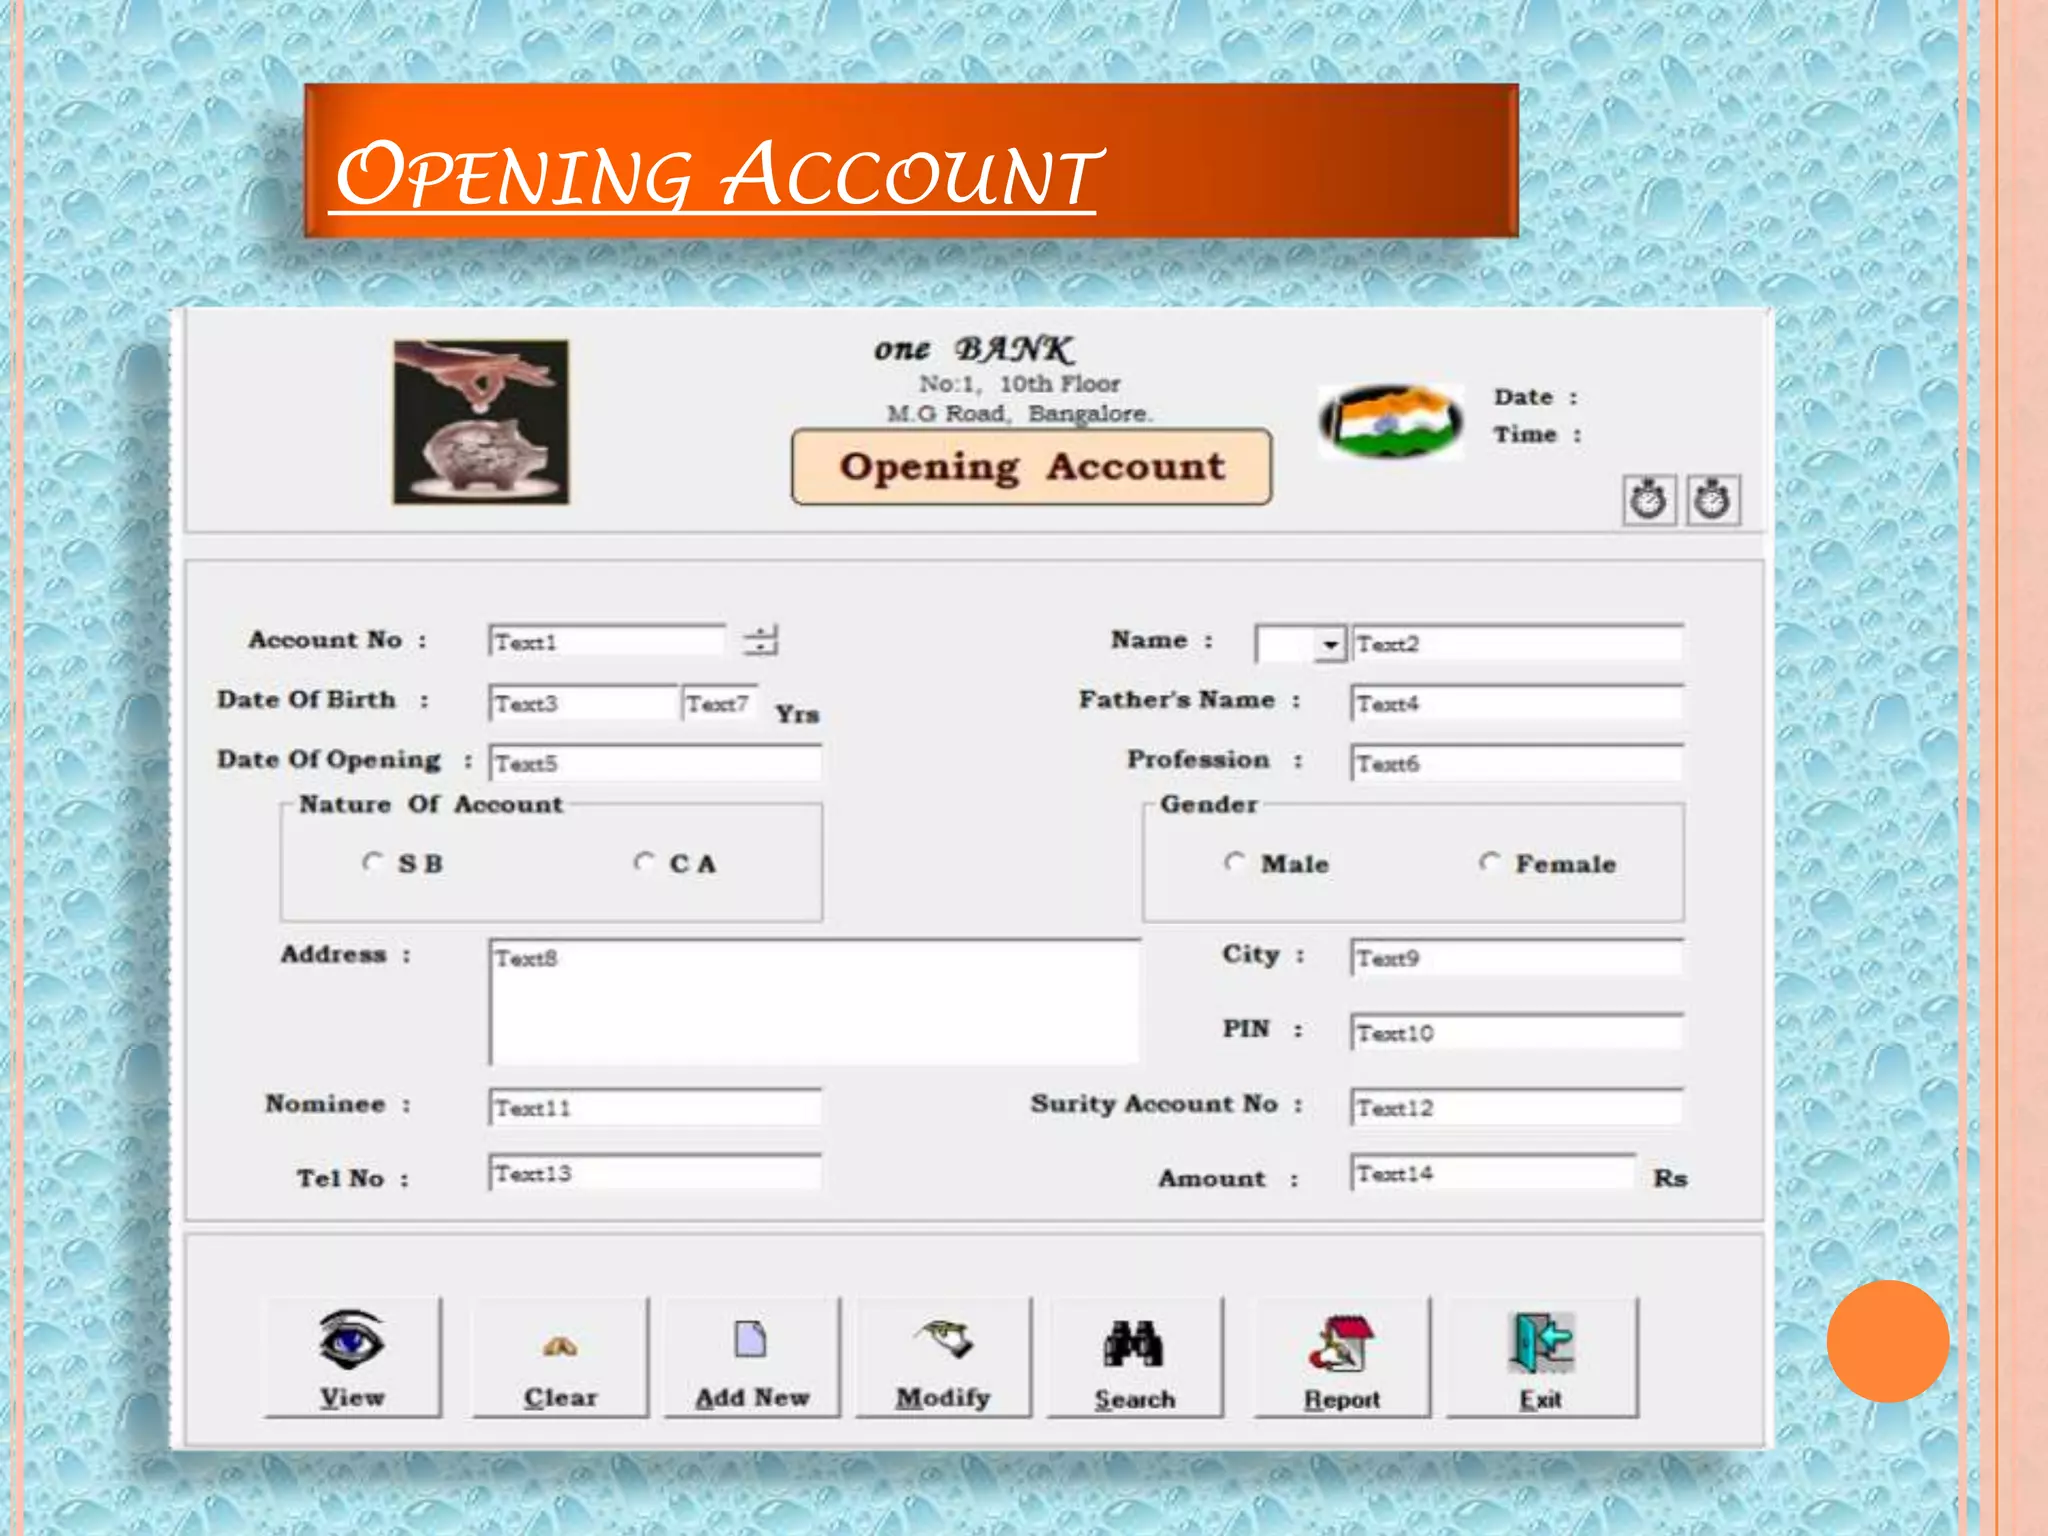This screenshot has height=1536, width=2048.
Task: Click the Opening Account title banner
Action: [x=1032, y=467]
